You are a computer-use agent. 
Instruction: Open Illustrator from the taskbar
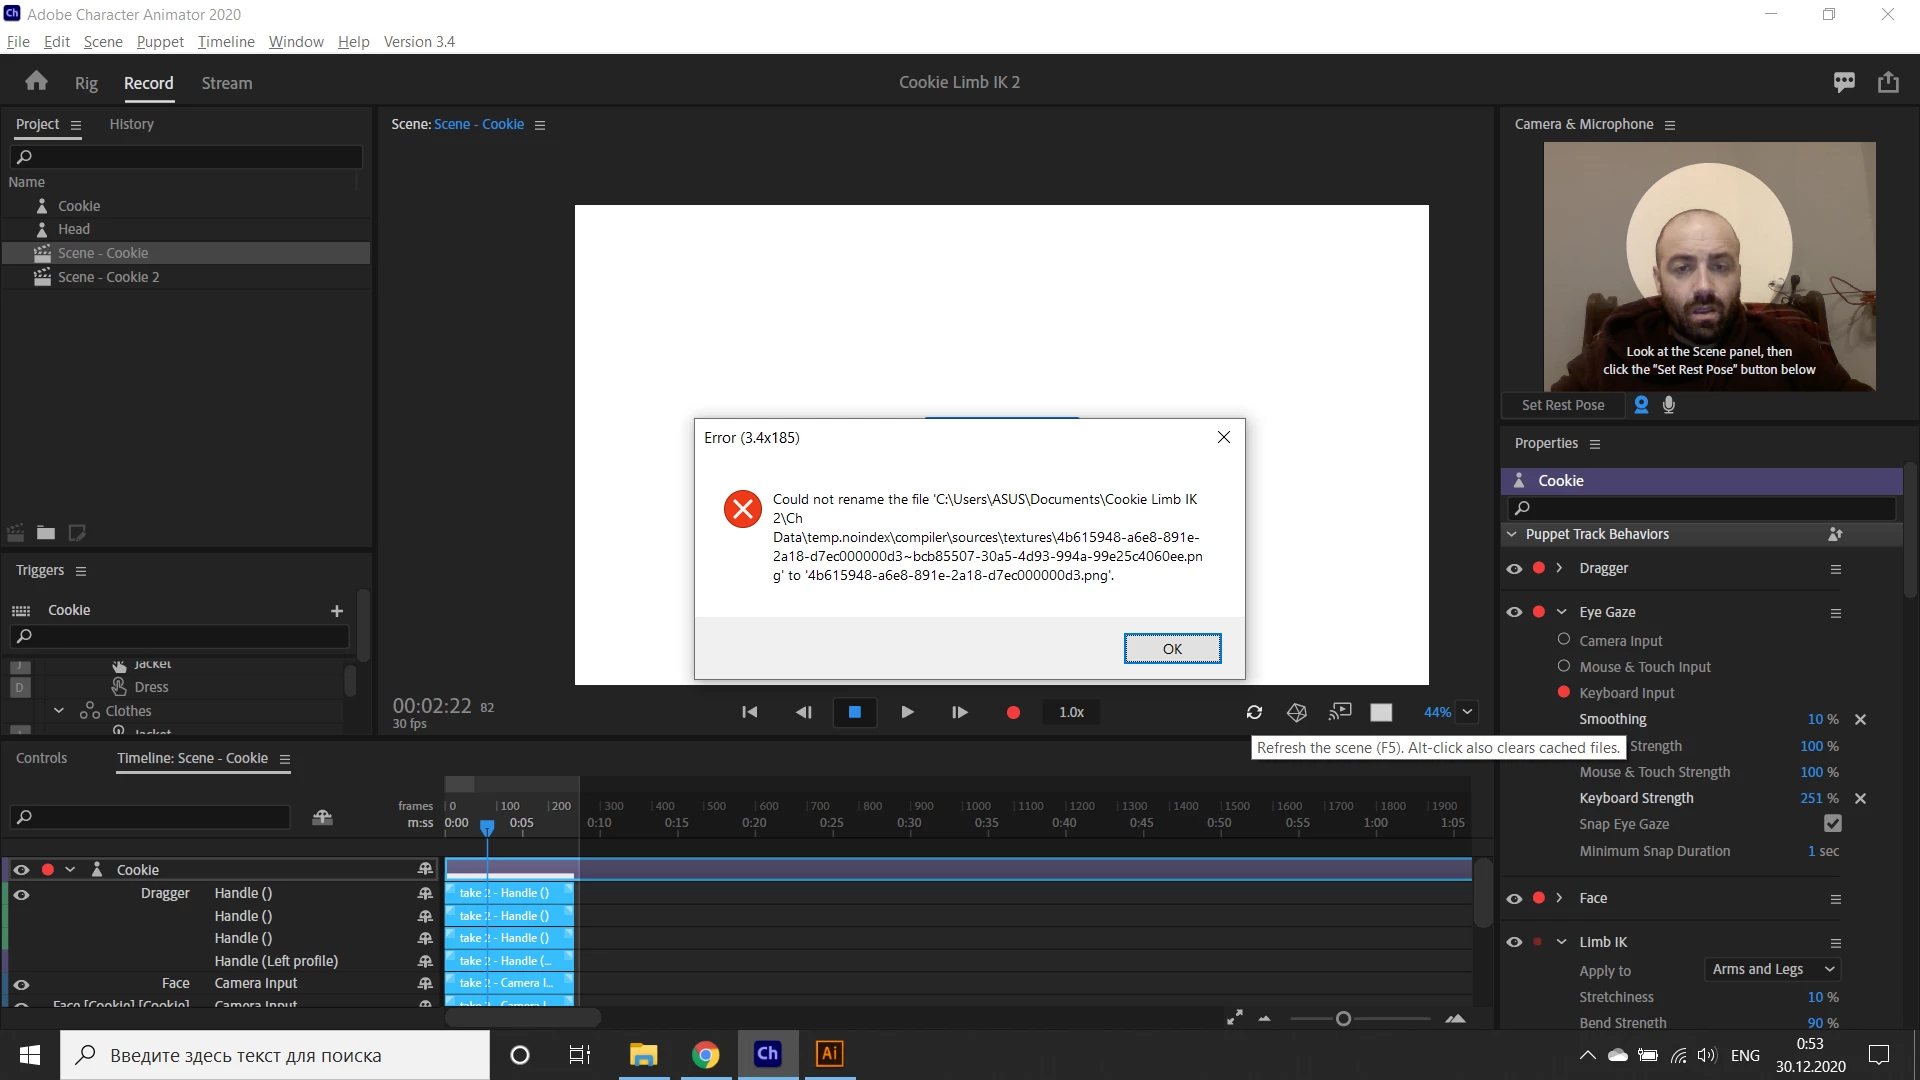coord(829,1054)
